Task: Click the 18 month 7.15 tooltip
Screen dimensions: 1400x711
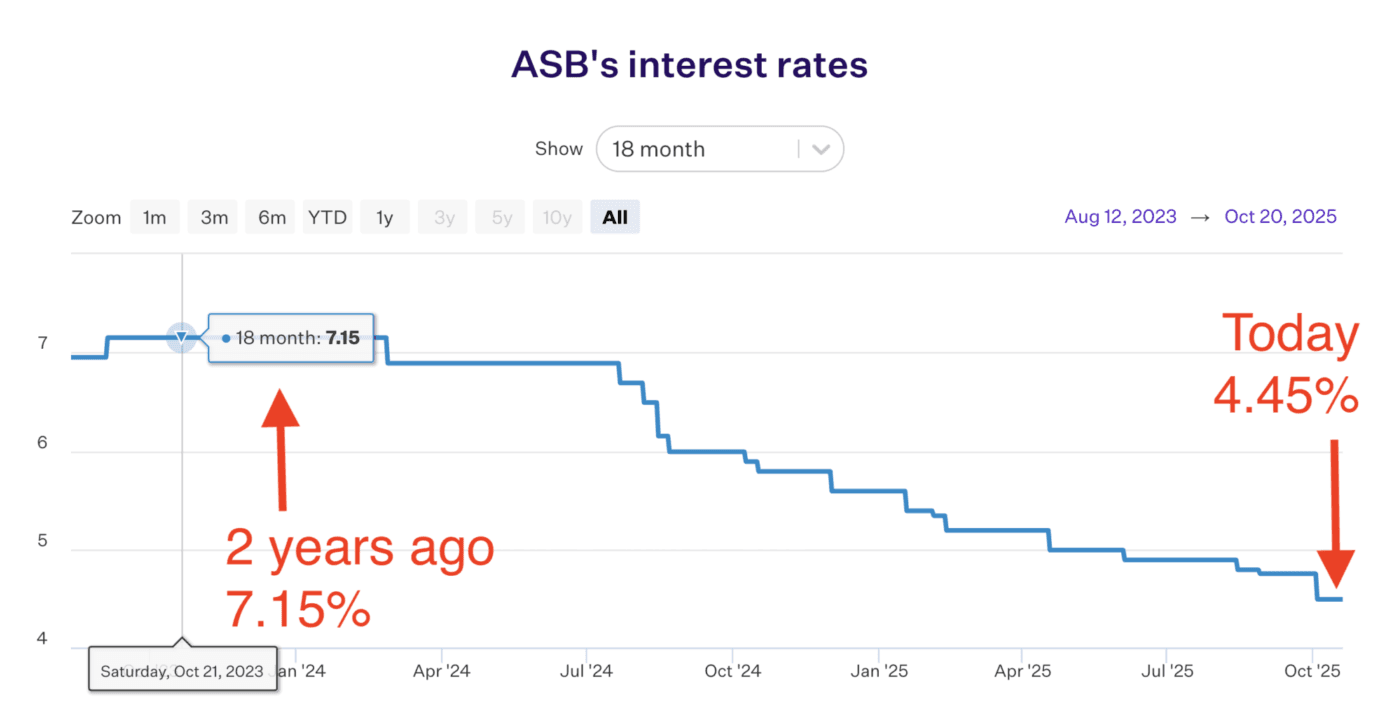Action: coord(290,339)
